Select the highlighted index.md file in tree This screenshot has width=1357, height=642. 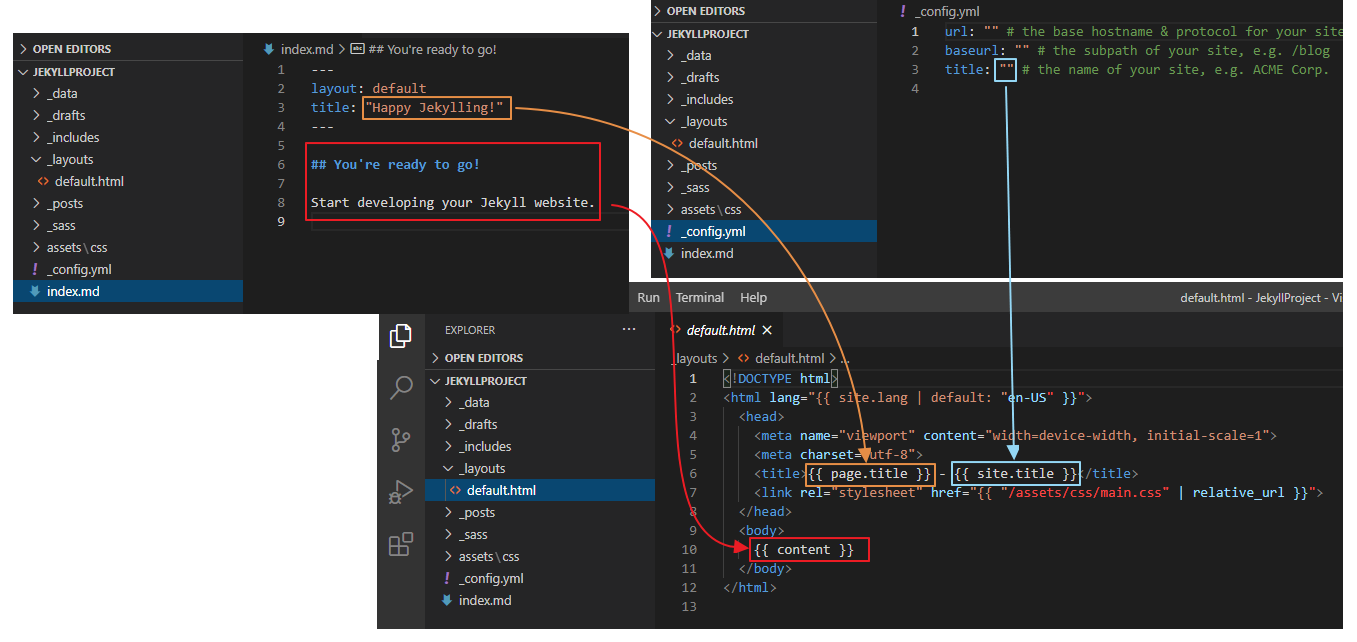pyautogui.click(x=73, y=291)
